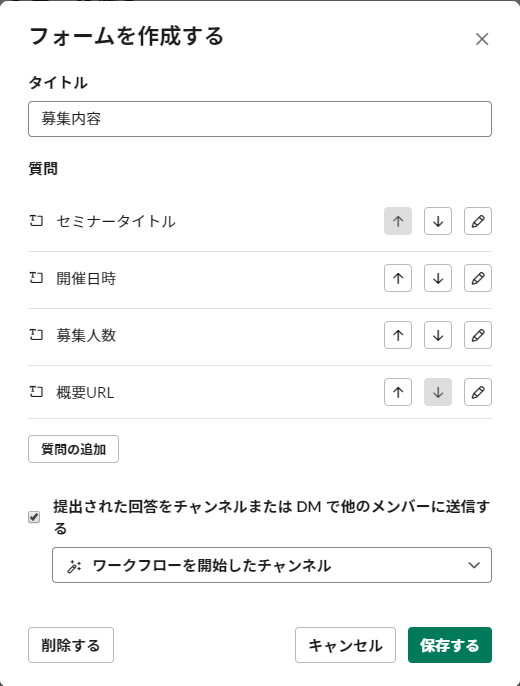
Task: Move 開催日時 question down
Action: point(438,278)
